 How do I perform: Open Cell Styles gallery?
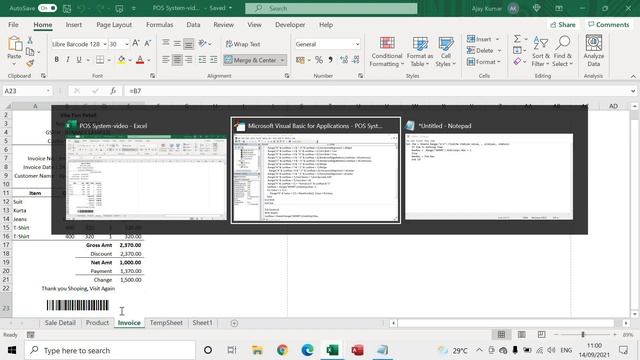click(x=446, y=51)
